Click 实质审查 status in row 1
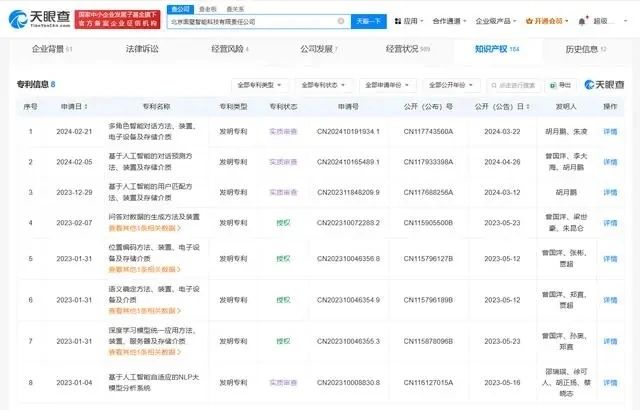 [283, 132]
